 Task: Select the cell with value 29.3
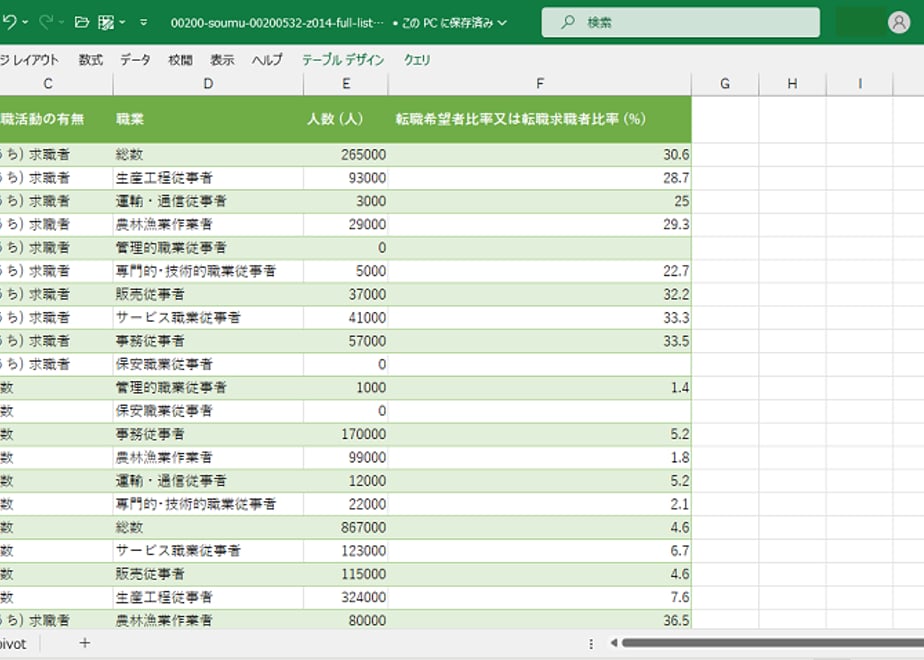540,225
